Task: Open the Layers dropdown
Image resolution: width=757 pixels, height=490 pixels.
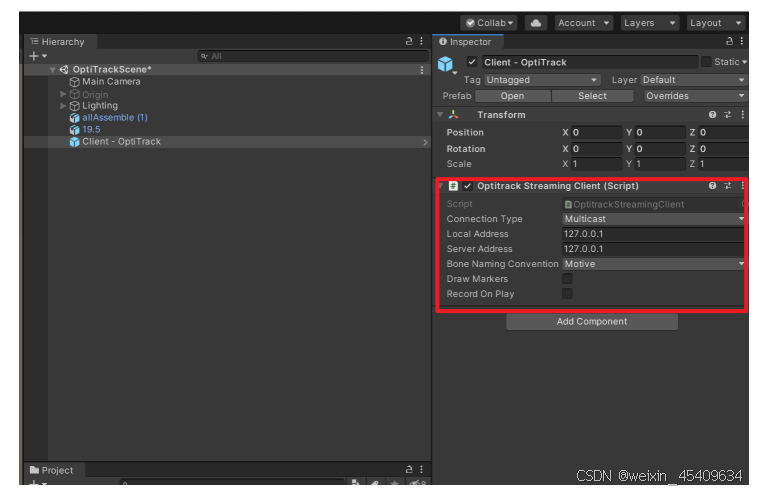Action: (x=649, y=23)
